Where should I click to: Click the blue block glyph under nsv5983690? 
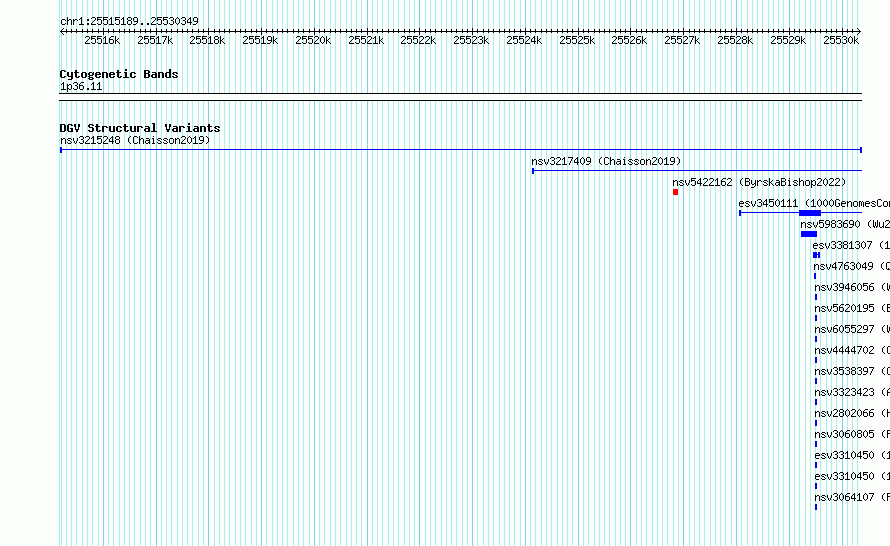pyautogui.click(x=809, y=234)
